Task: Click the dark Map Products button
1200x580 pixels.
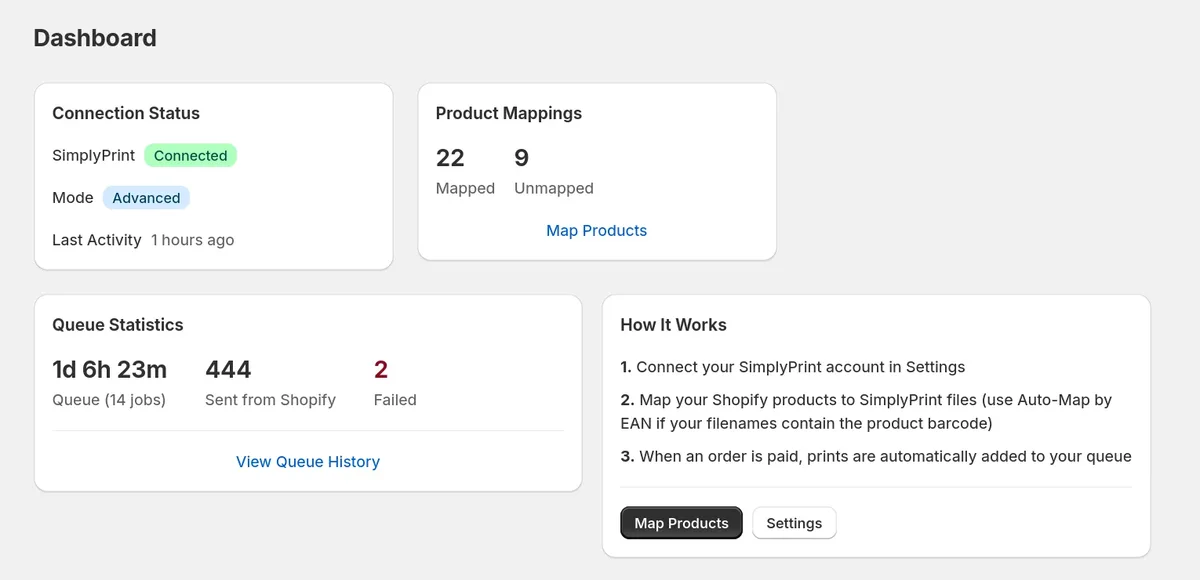Action: [681, 523]
